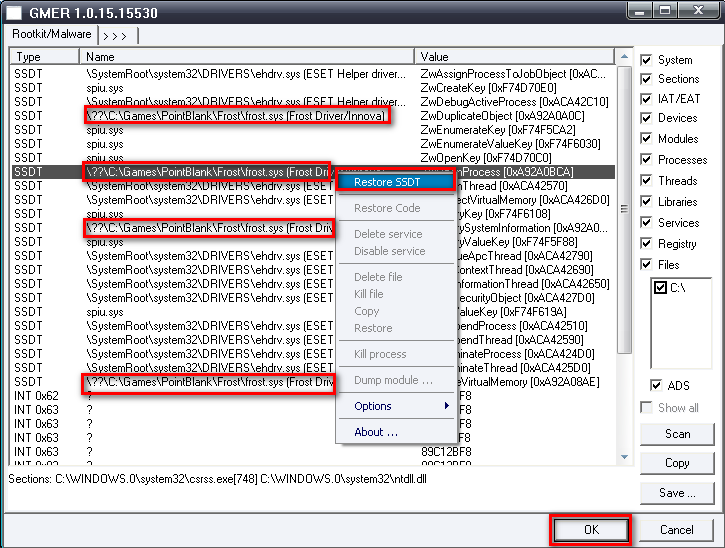Uncheck the IAT/EAT option
Viewport: 725px width, 548px height.
646,99
